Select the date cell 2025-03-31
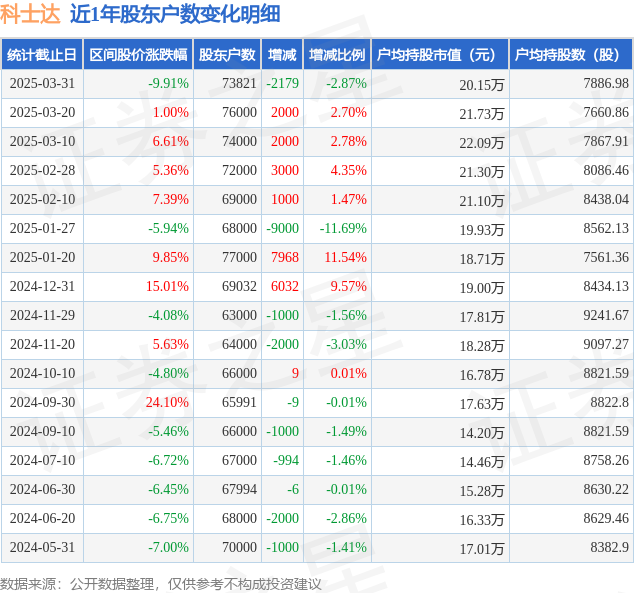Viewport: 634px width, 593px height. click(42, 83)
